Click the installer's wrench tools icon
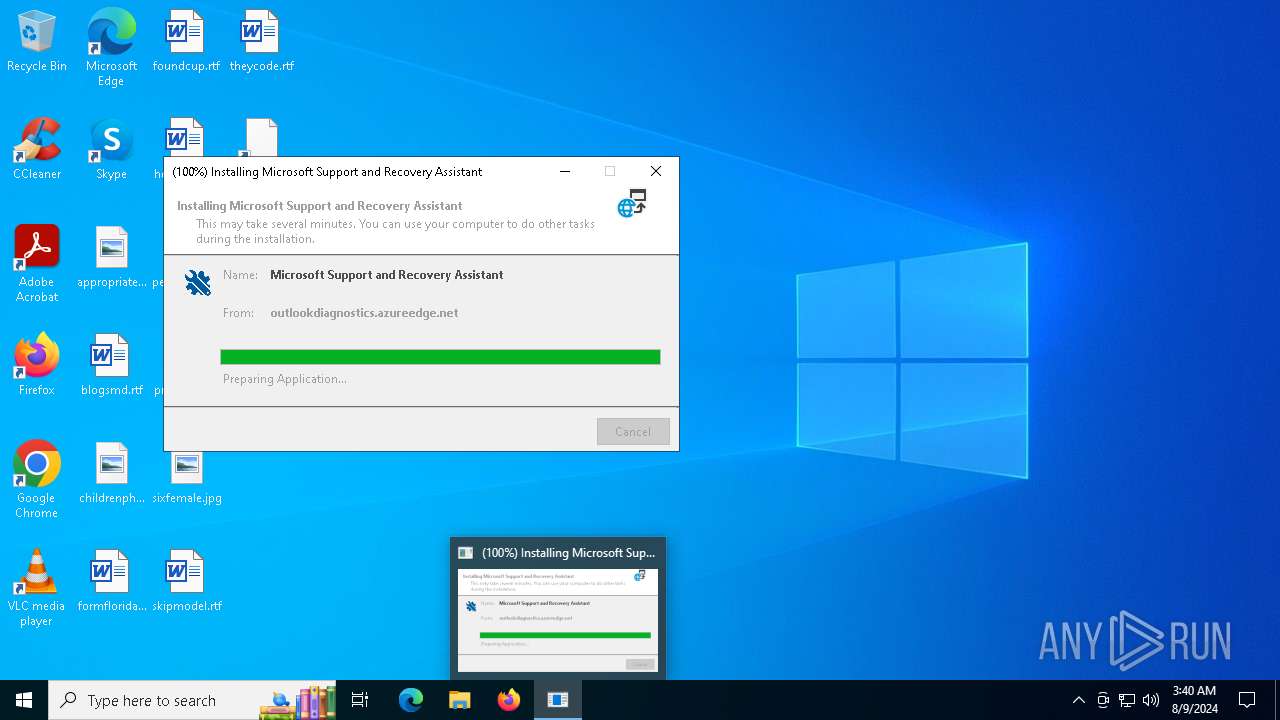Image resolution: width=1280 pixels, height=720 pixels. pyautogui.click(x=198, y=283)
